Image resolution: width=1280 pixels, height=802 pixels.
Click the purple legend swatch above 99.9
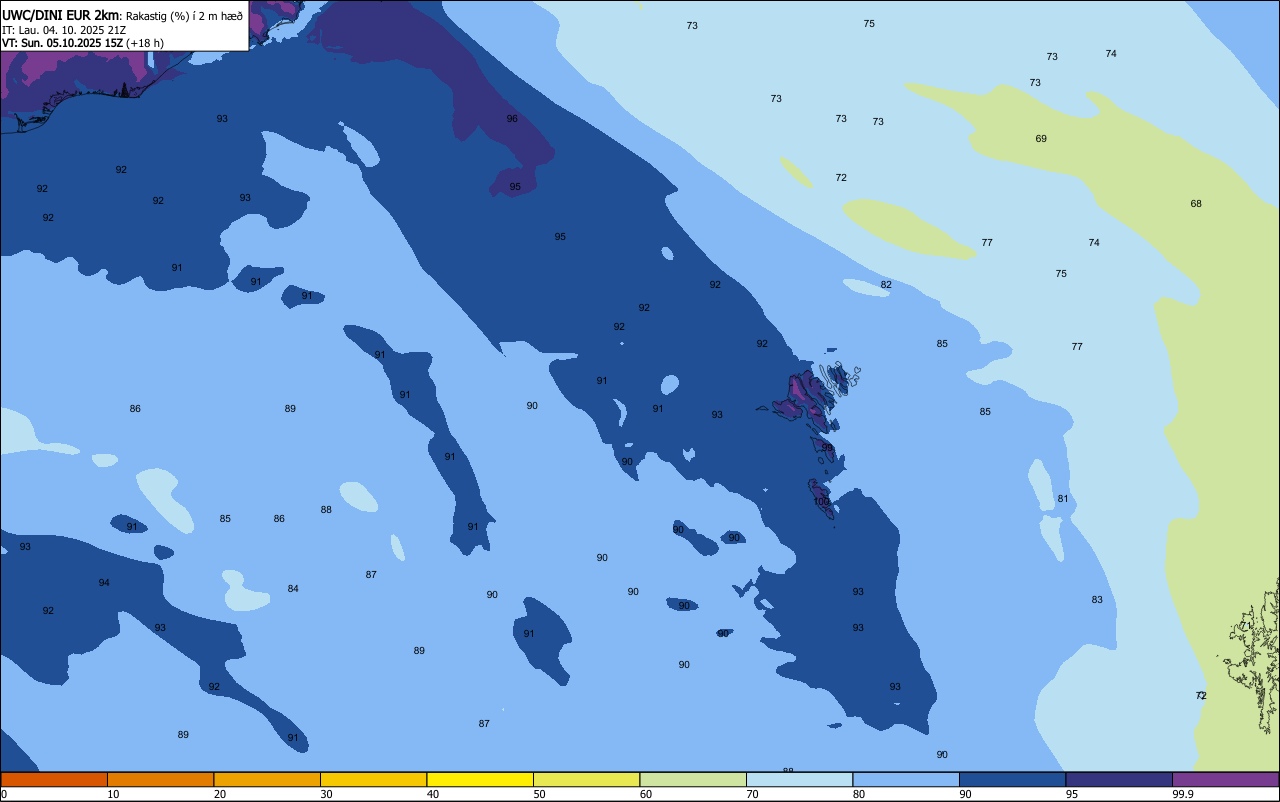(x=1225, y=779)
